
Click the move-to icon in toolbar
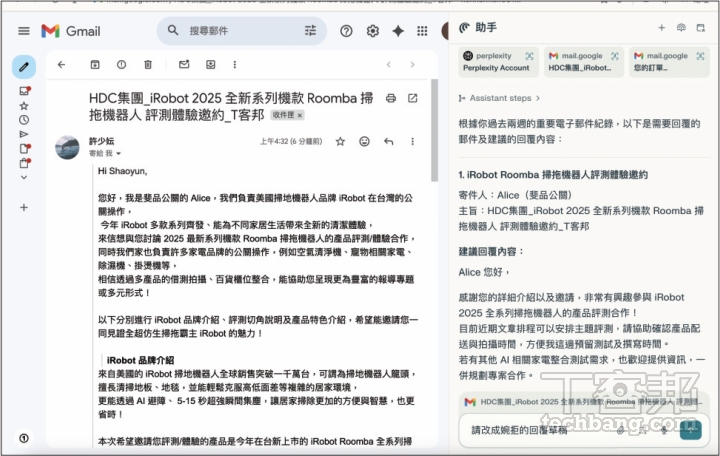(210, 65)
